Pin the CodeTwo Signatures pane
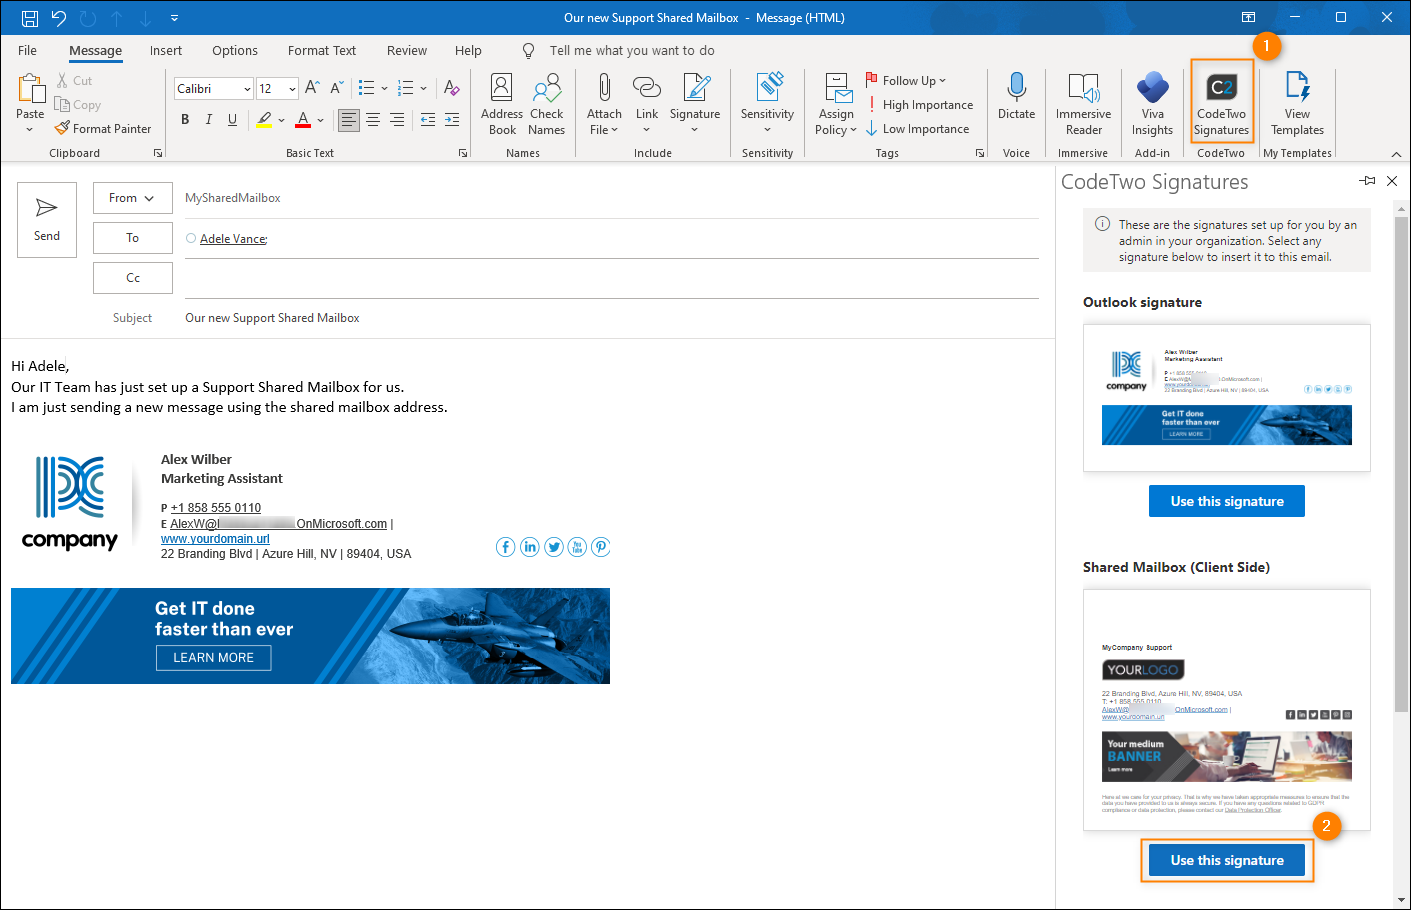Screen dimensions: 1411x910 click(x=1367, y=181)
